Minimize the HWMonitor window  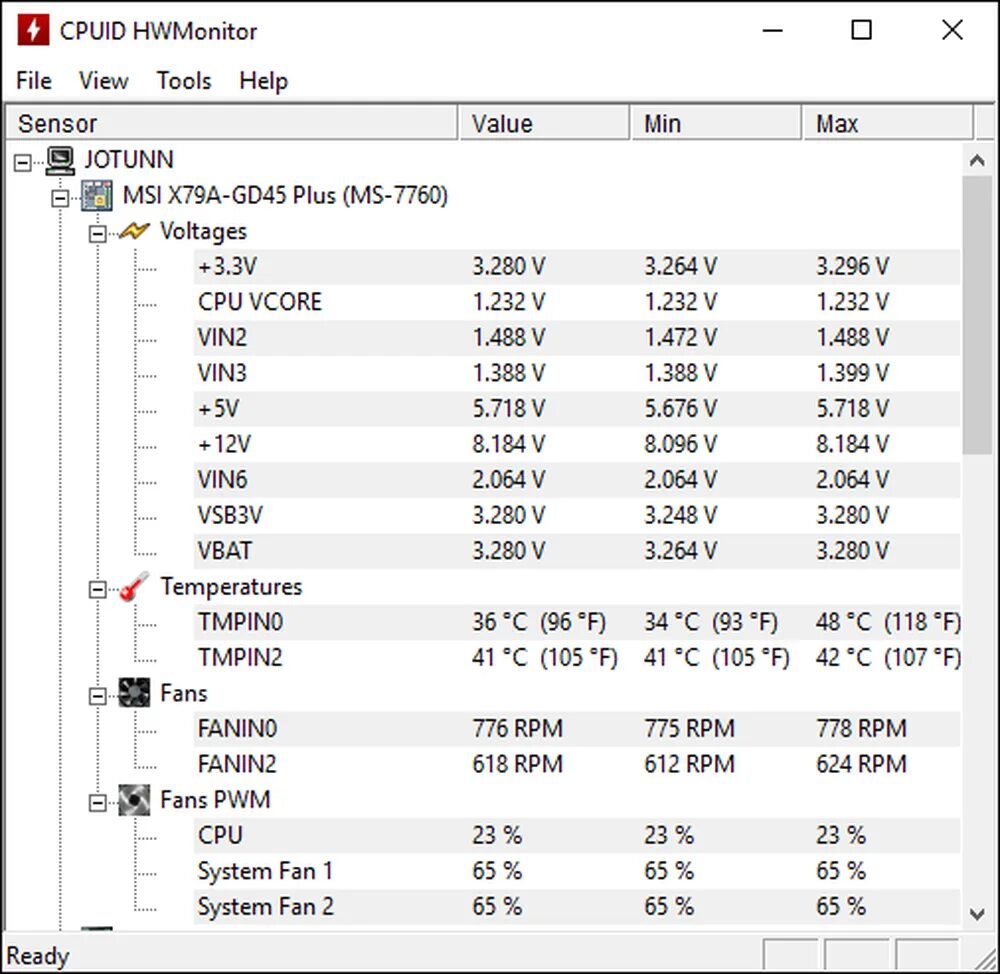(772, 30)
